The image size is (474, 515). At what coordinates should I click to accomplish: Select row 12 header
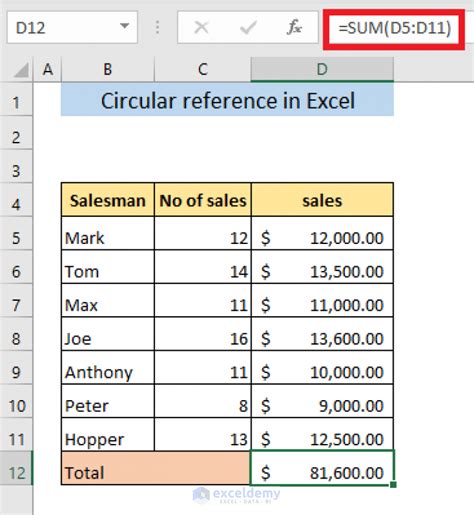pos(16,468)
